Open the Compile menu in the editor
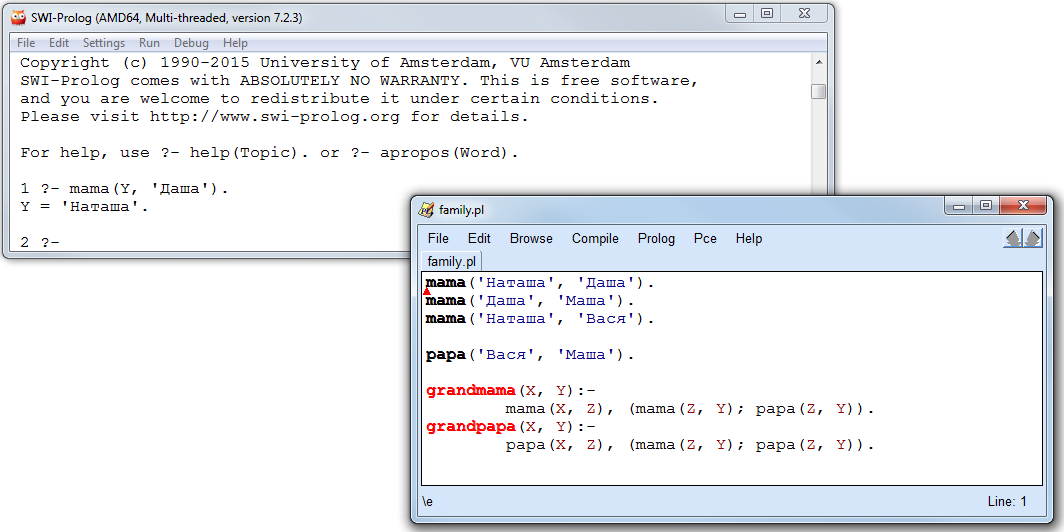This screenshot has width=1064, height=532. [x=595, y=239]
